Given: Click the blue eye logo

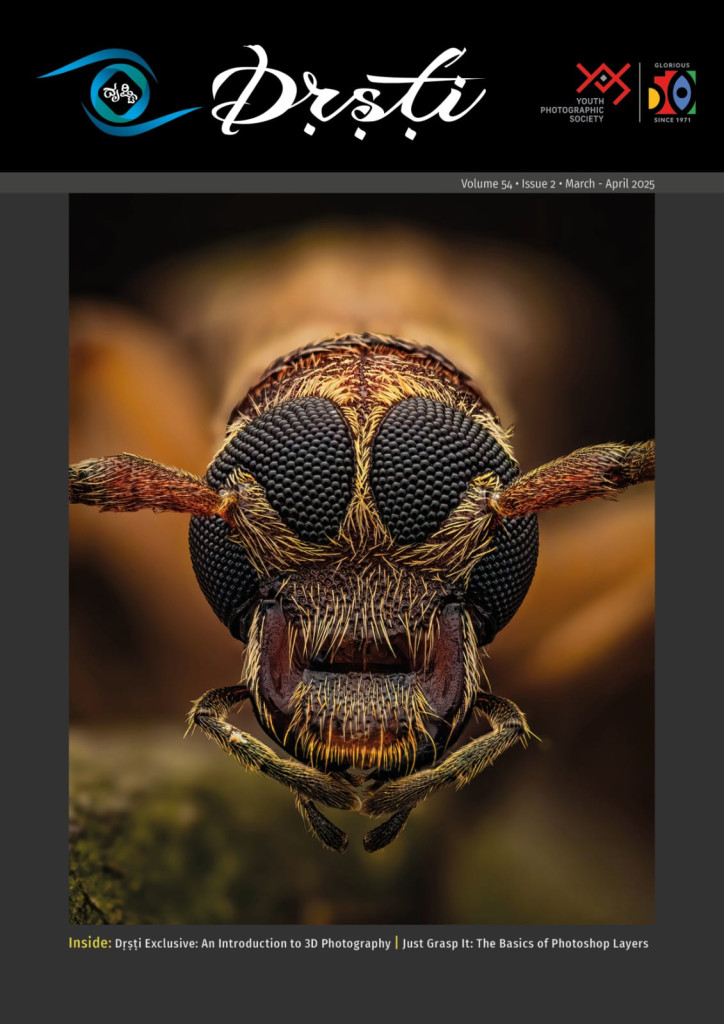Looking at the screenshot, I should [117, 92].
